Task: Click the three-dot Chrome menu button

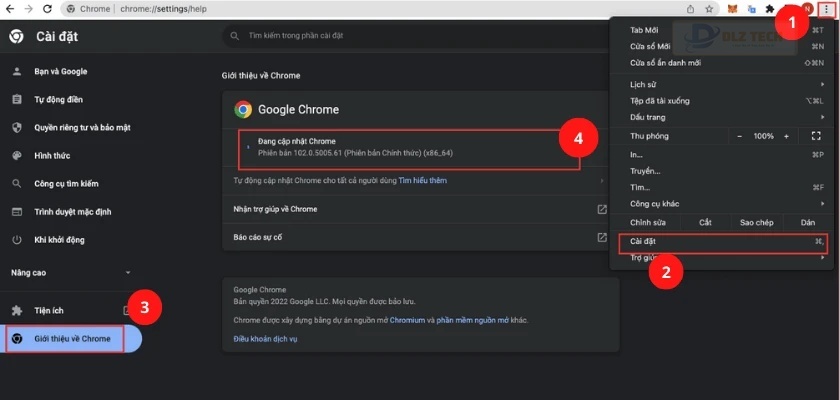Action: pos(827,9)
